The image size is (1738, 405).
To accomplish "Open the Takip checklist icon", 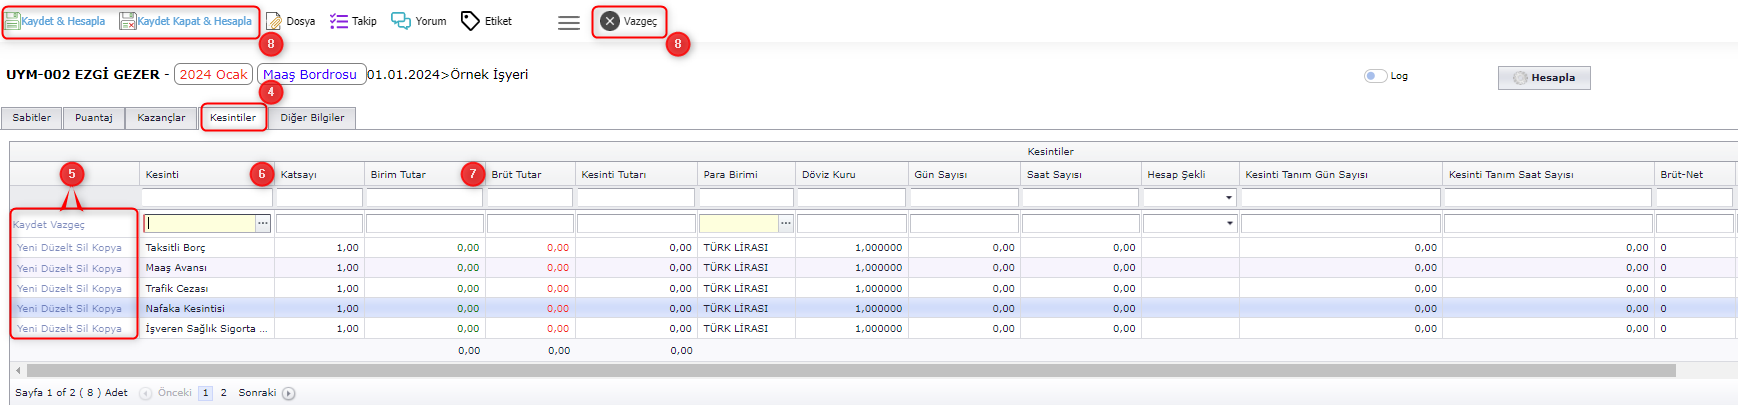I will coord(339,21).
